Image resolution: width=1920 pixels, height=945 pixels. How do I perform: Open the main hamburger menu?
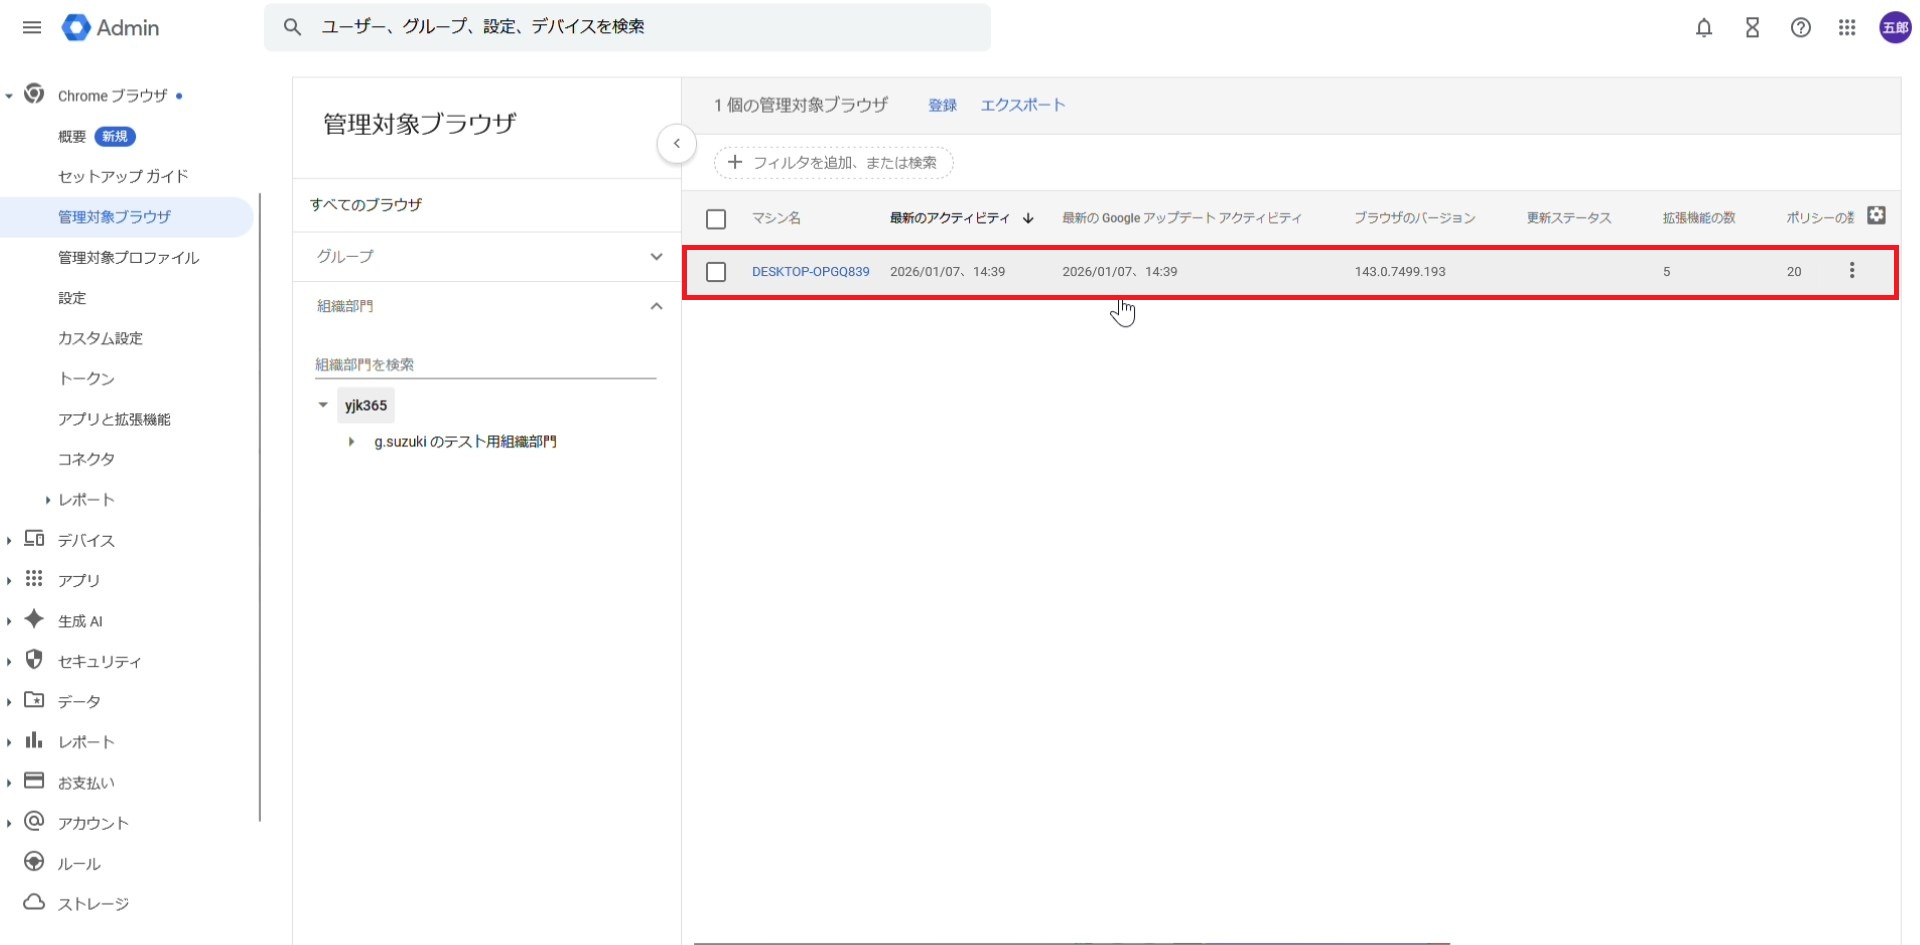point(32,27)
